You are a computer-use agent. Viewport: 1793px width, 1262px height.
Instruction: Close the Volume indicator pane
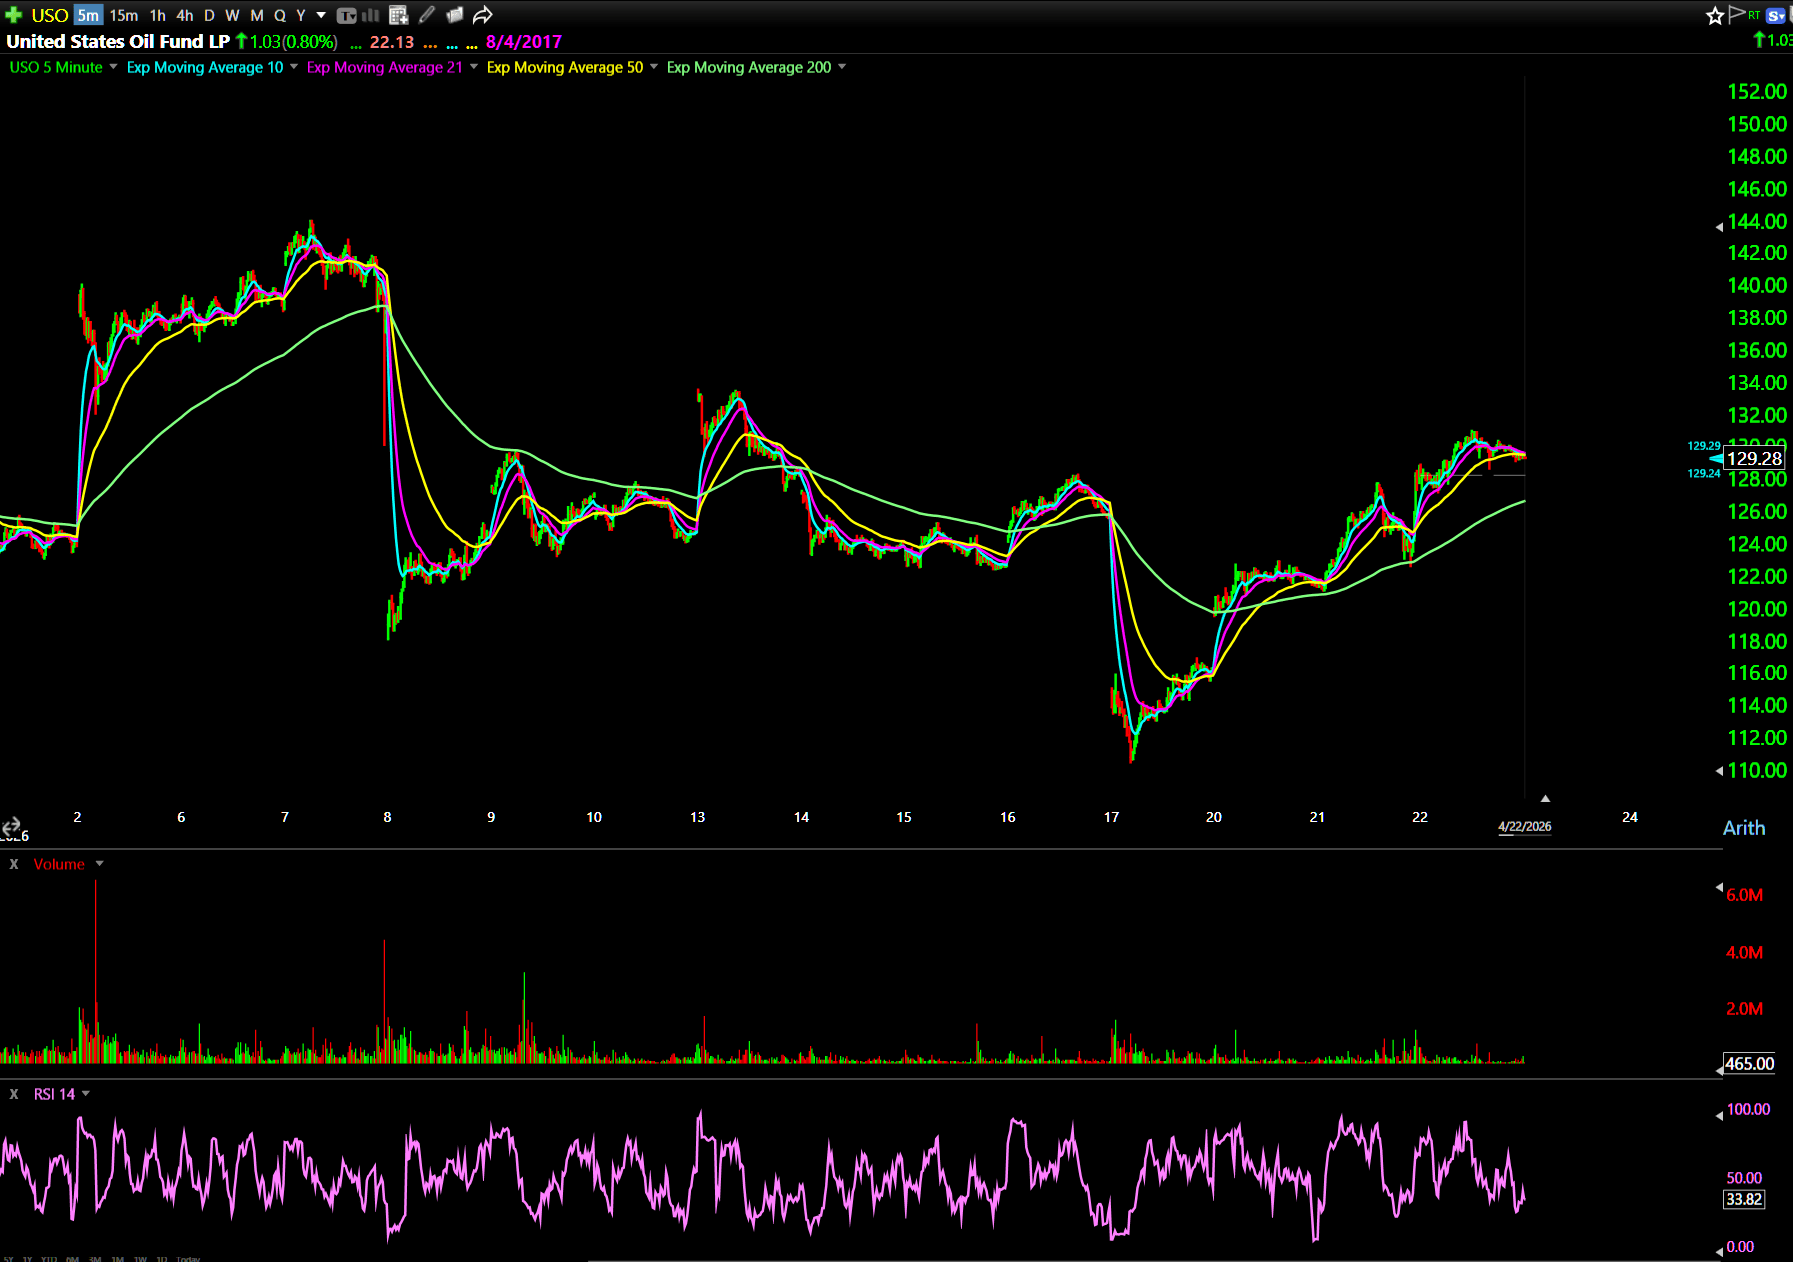click(14, 864)
